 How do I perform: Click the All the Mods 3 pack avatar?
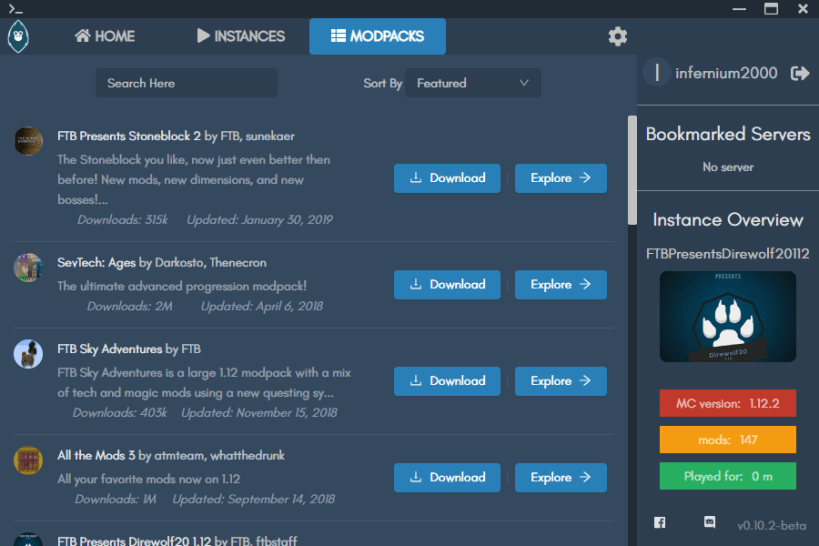point(28,460)
